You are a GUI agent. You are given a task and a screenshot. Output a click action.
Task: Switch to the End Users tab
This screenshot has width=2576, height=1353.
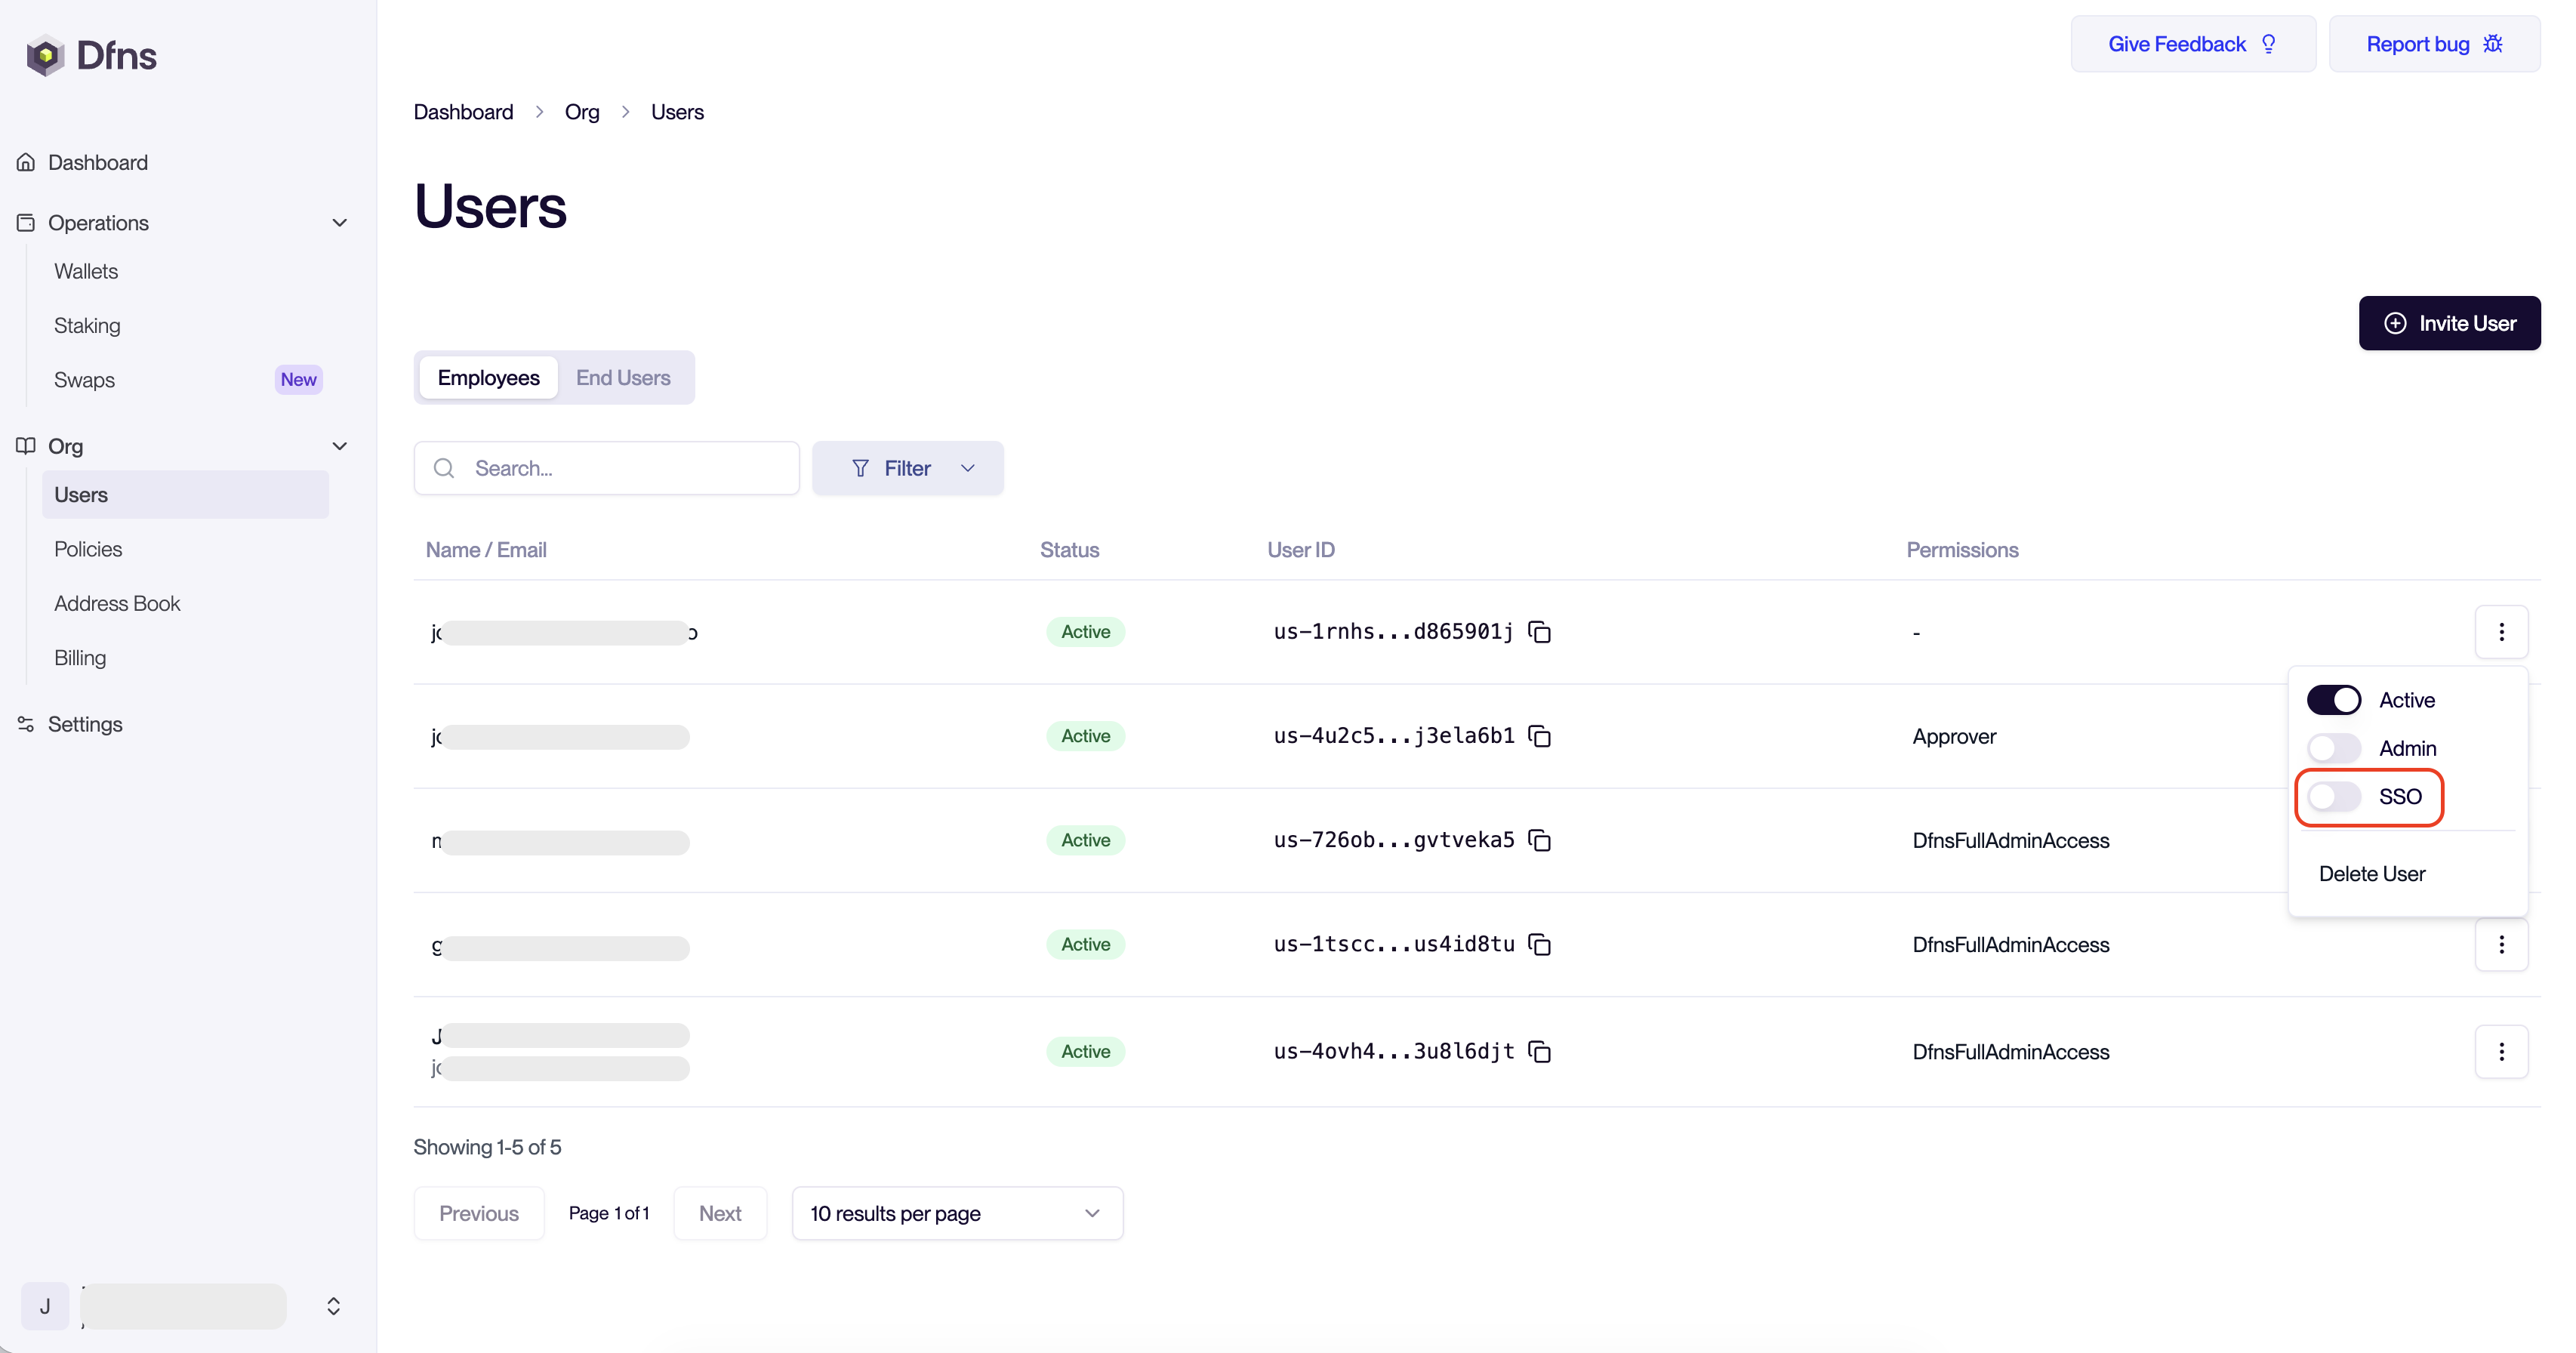pyautogui.click(x=623, y=378)
